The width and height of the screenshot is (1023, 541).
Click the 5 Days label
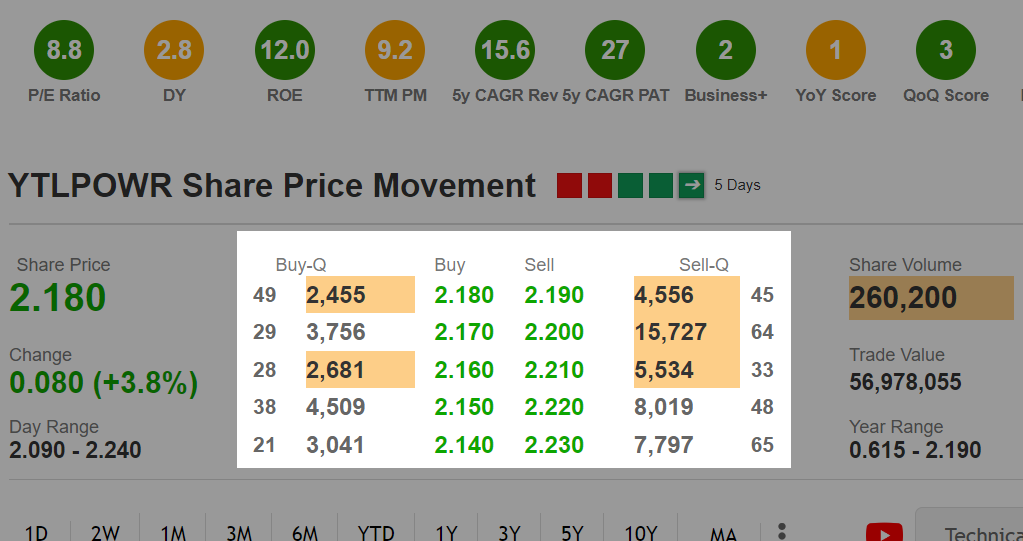pos(737,185)
